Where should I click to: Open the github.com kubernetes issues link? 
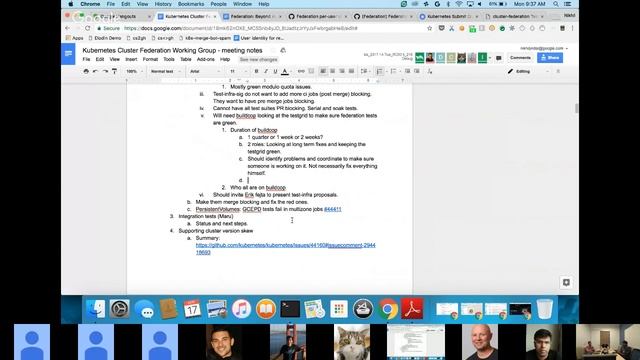285,249
